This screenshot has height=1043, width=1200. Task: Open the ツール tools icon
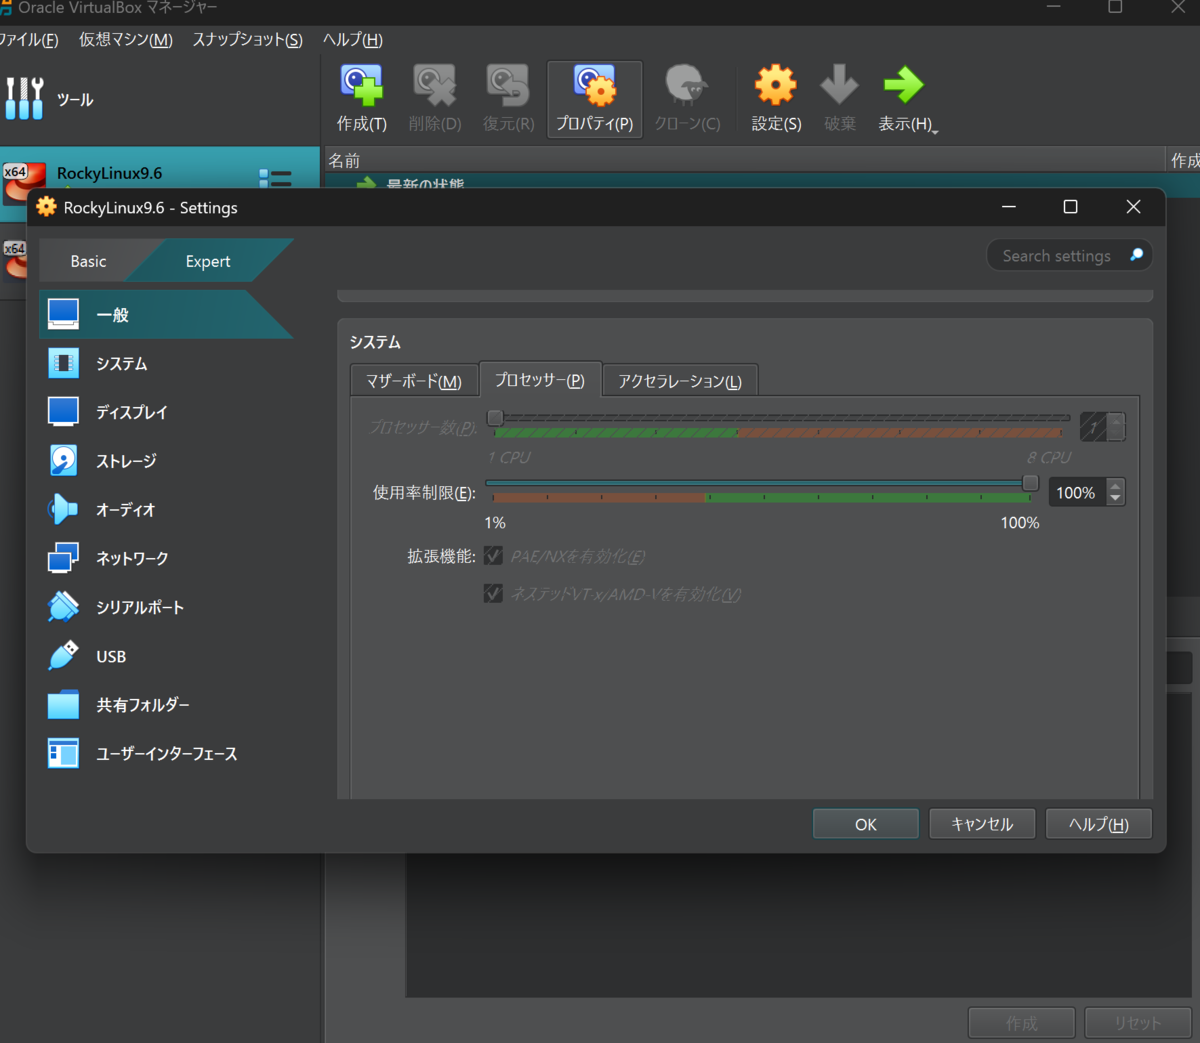click(24, 98)
